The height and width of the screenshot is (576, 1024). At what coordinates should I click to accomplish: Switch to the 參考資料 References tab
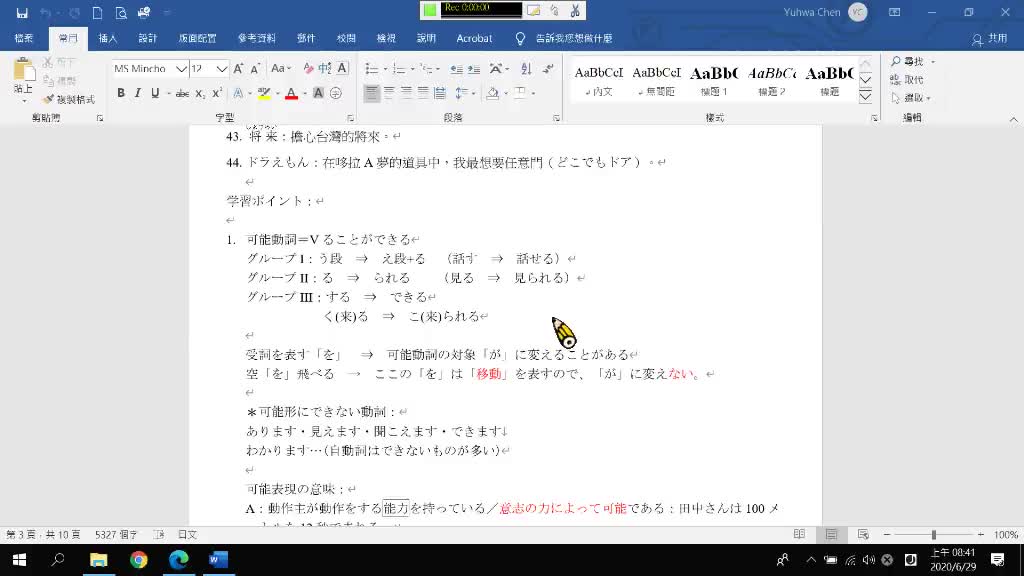[x=257, y=39]
